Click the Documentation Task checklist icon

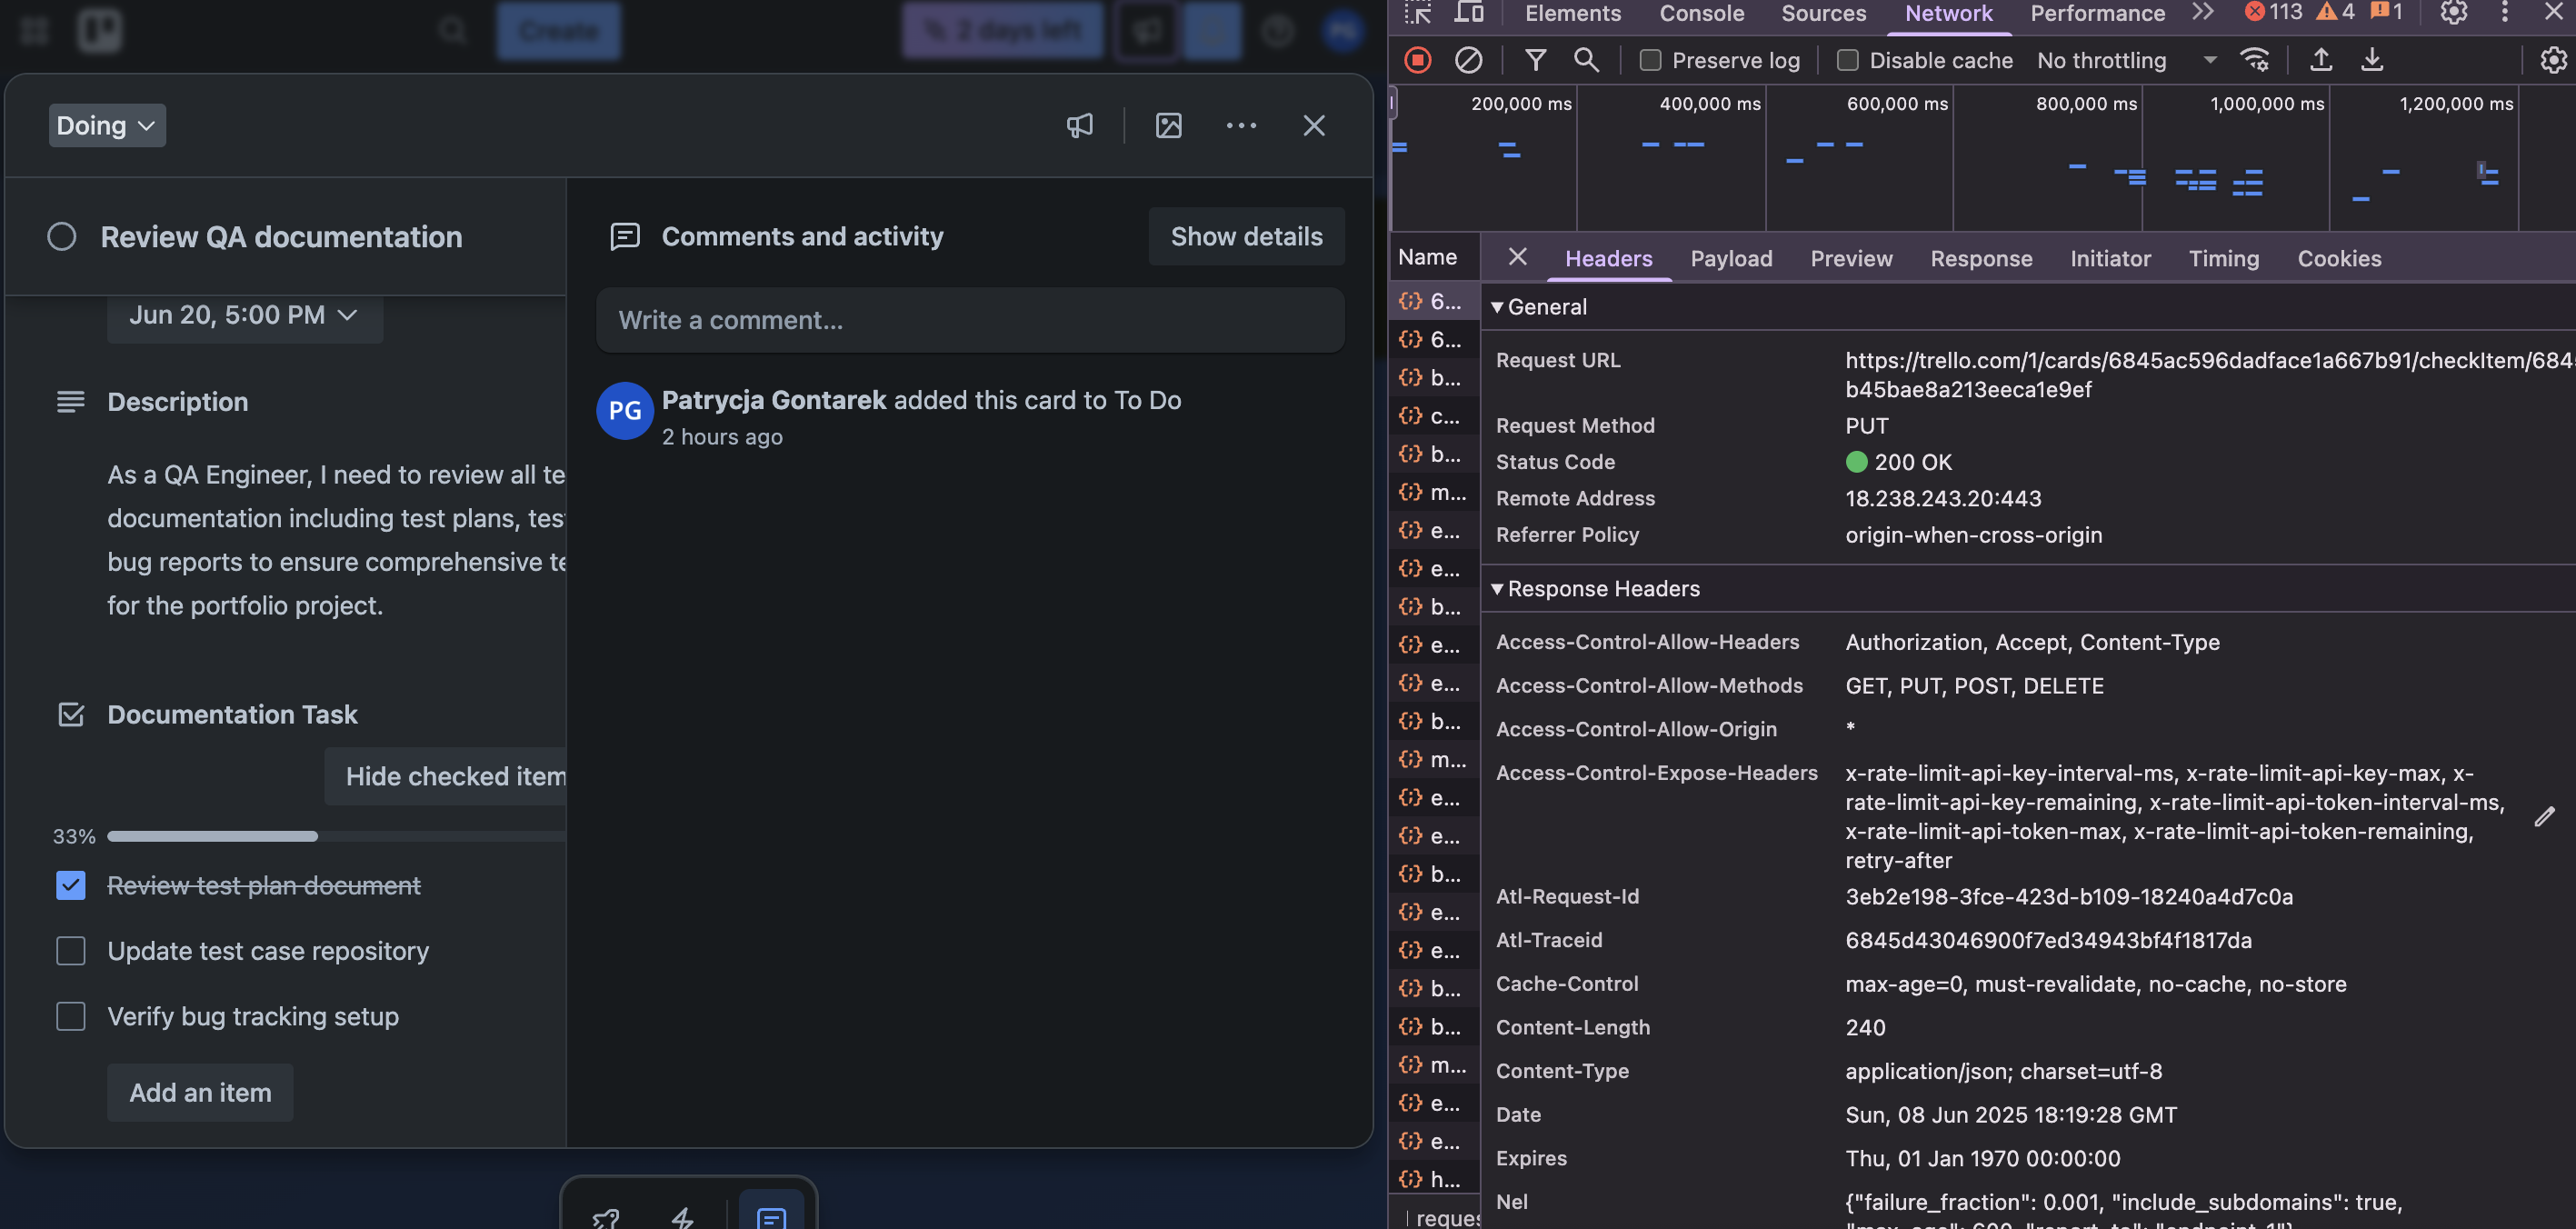pos(71,714)
